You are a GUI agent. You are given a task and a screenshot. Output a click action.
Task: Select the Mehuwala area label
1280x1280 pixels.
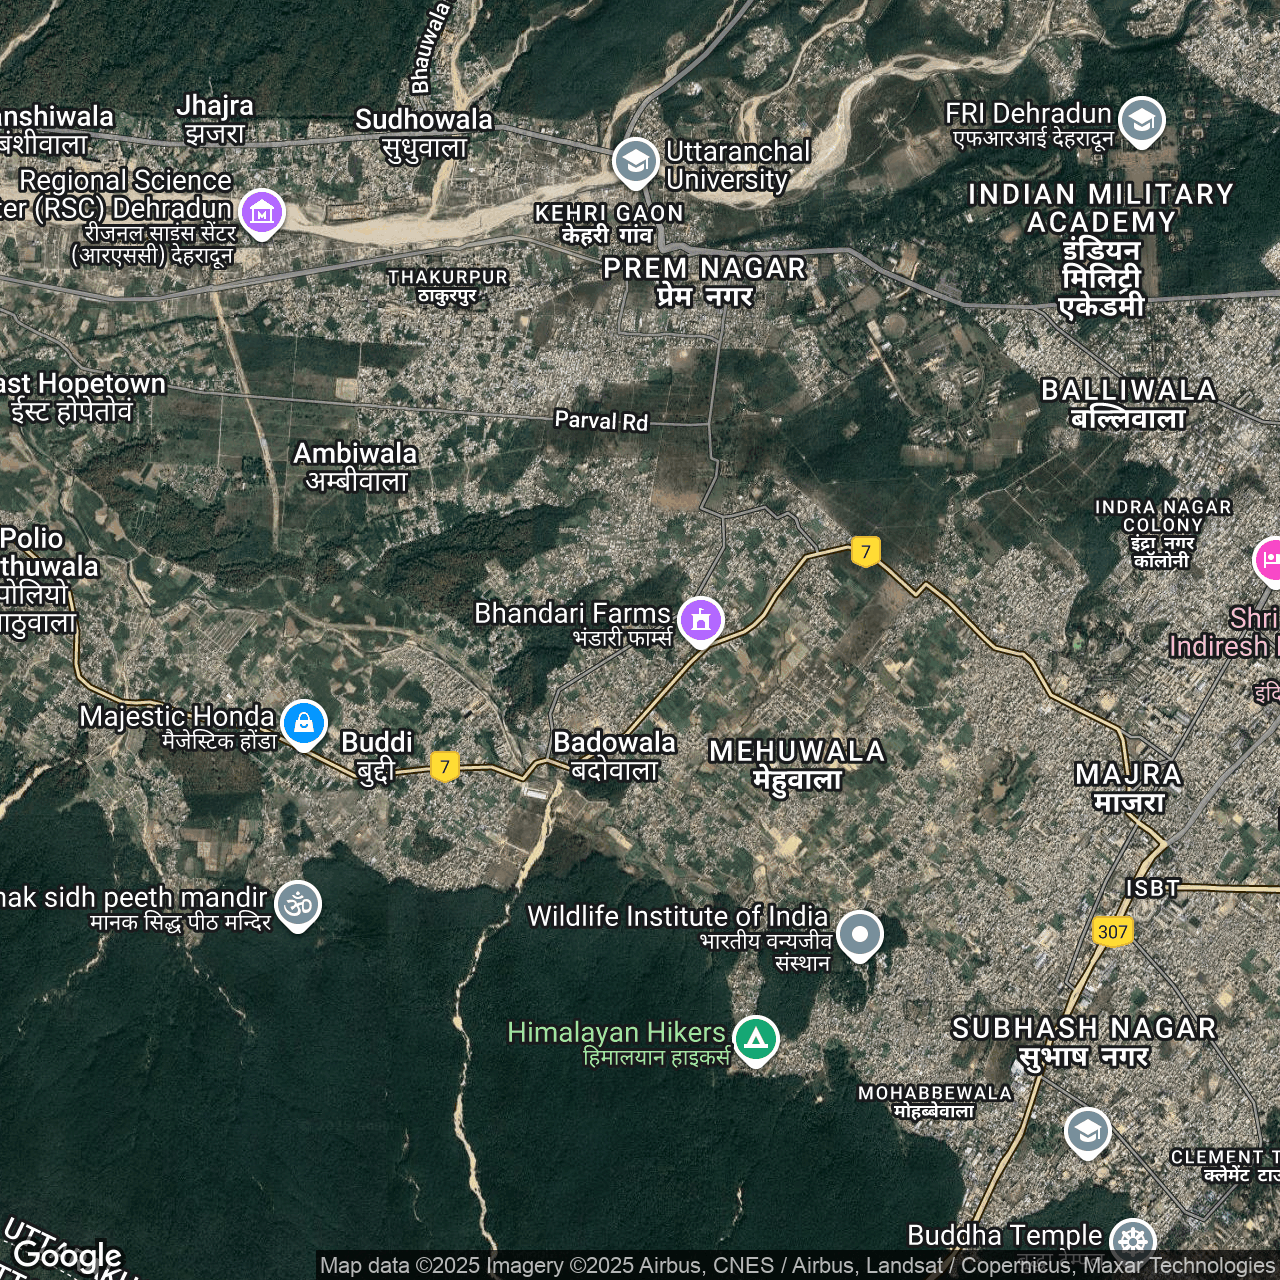pos(797,765)
